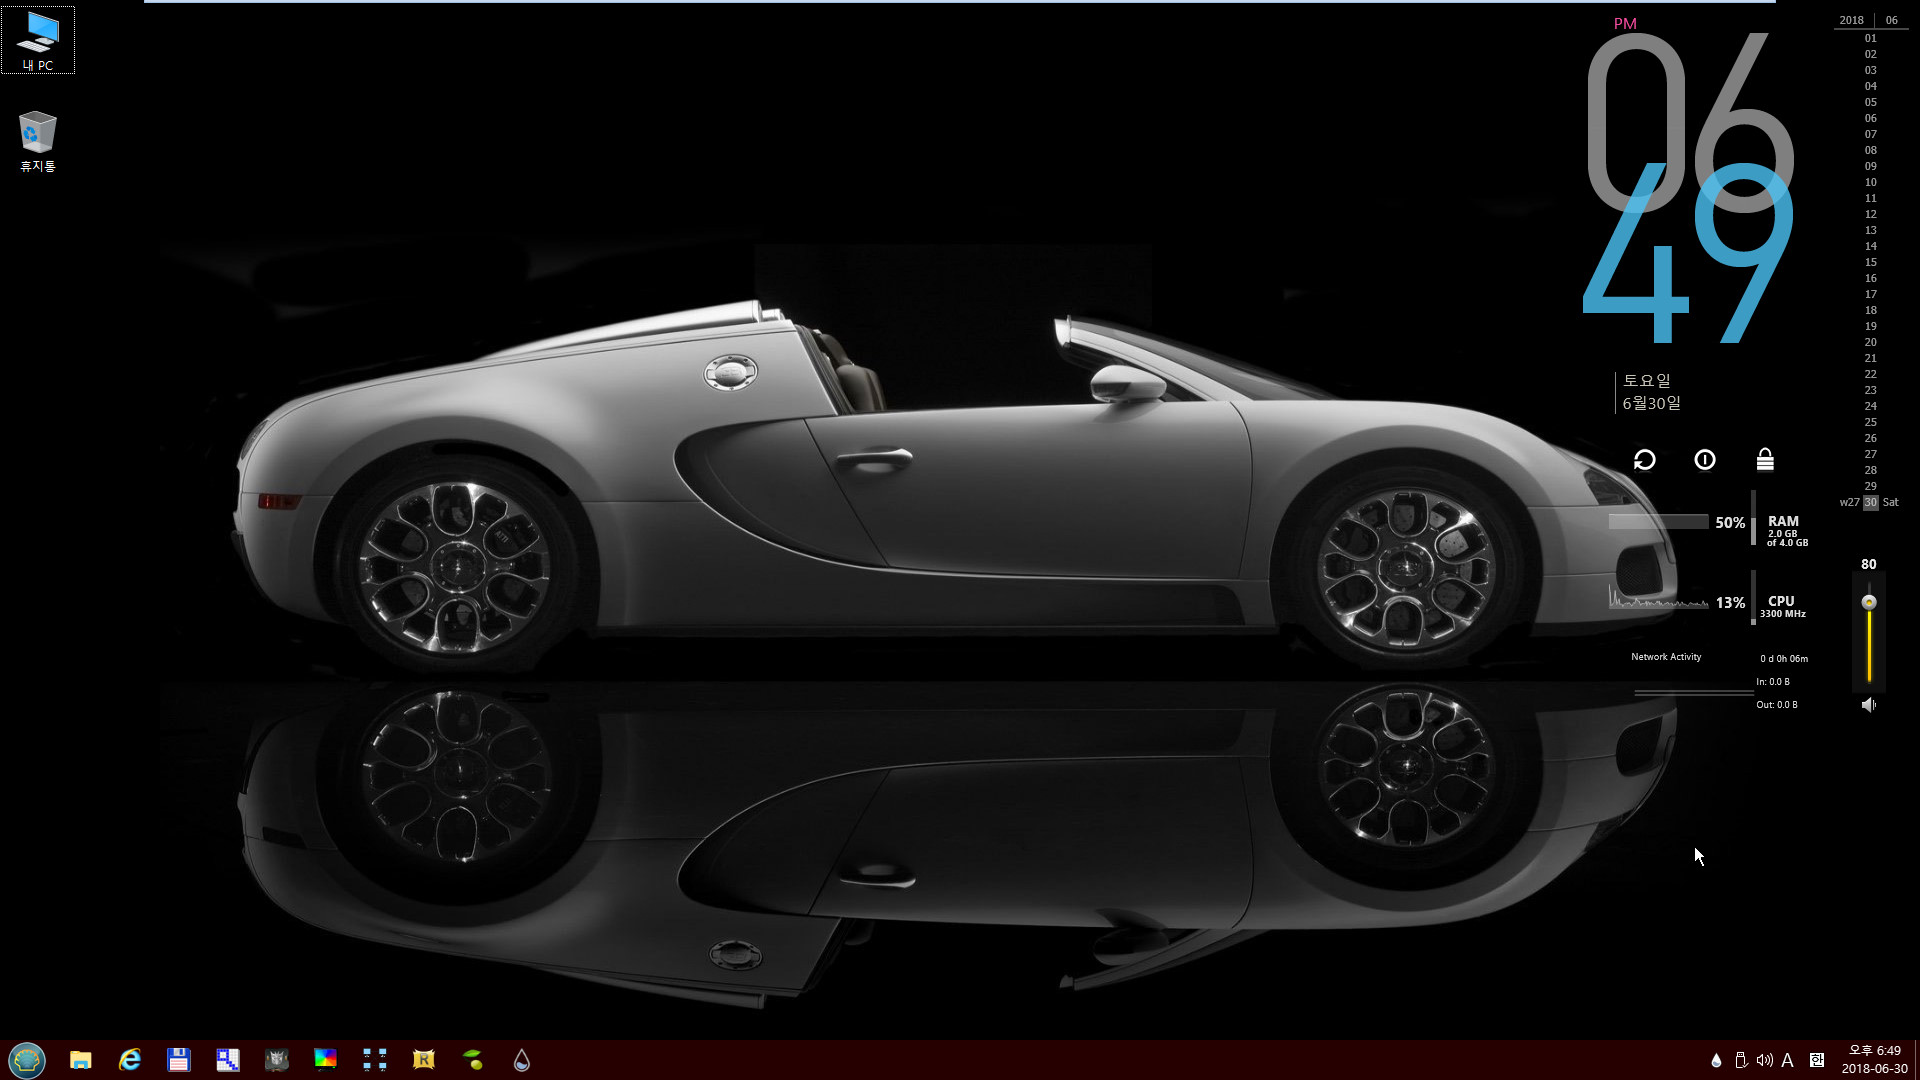Screen dimensions: 1920x1080
Task: Click the Sat weekday label in calendar
Action: [x=1890, y=502]
